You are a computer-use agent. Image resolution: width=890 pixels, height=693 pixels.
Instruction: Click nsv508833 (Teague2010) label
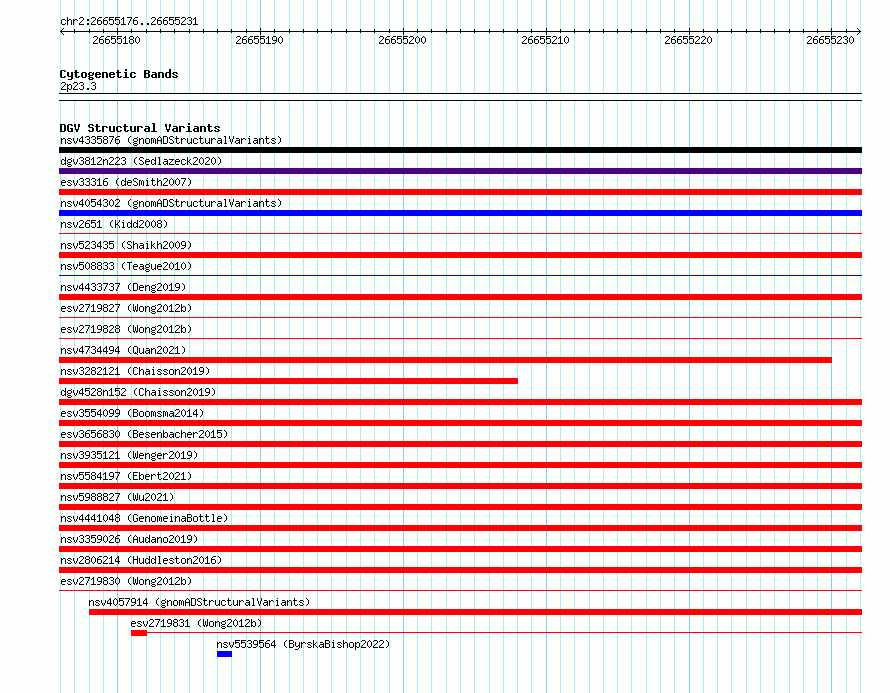click(126, 266)
